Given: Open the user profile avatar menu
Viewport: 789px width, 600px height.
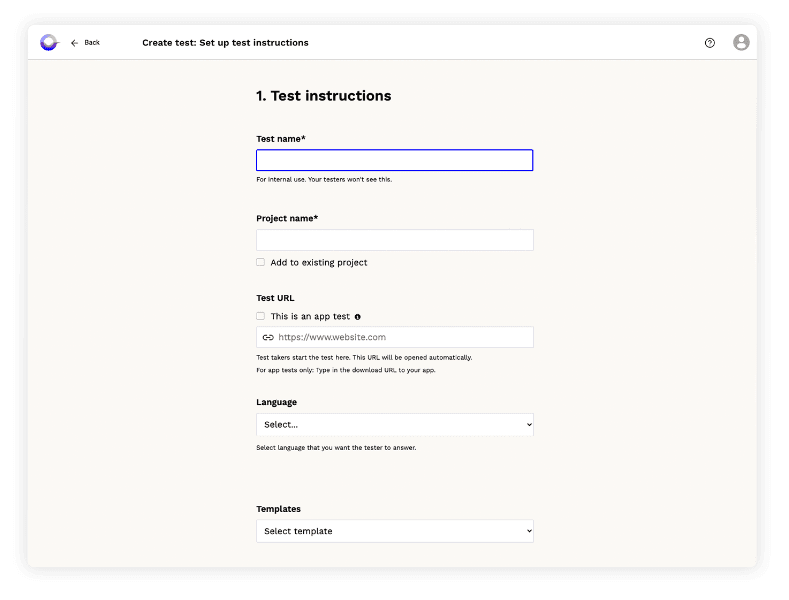Looking at the screenshot, I should (741, 43).
